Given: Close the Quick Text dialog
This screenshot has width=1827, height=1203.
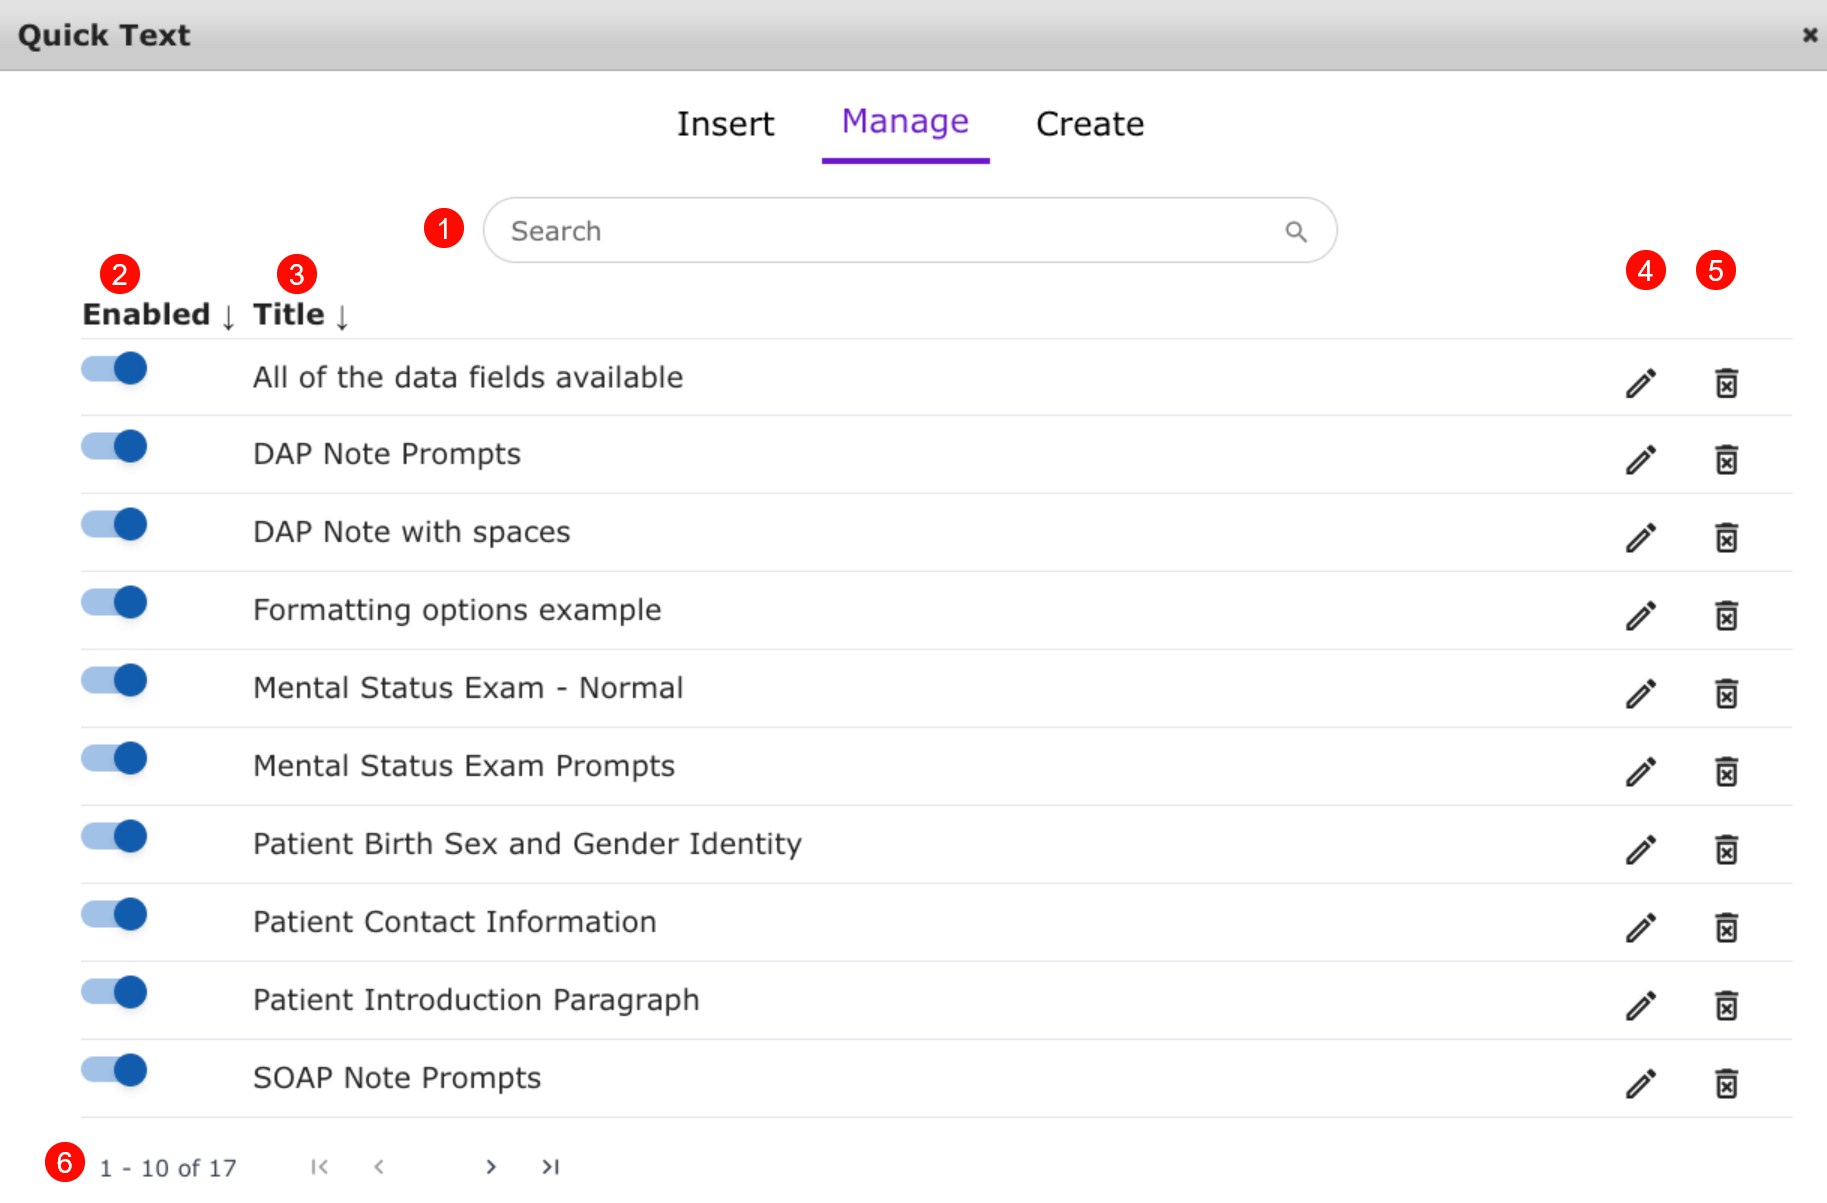Looking at the screenshot, I should pos(1809,35).
